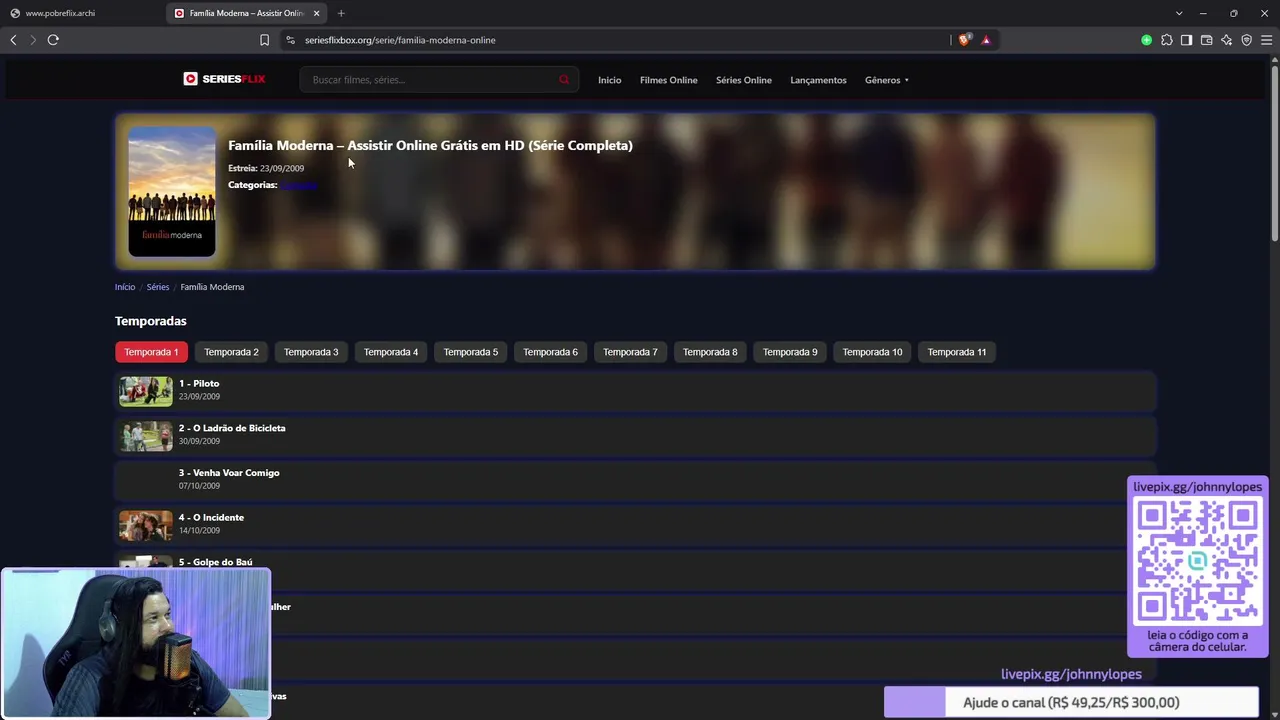This screenshot has width=1280, height=720.
Task: Select the Família Moderna browser tab
Action: 247,13
